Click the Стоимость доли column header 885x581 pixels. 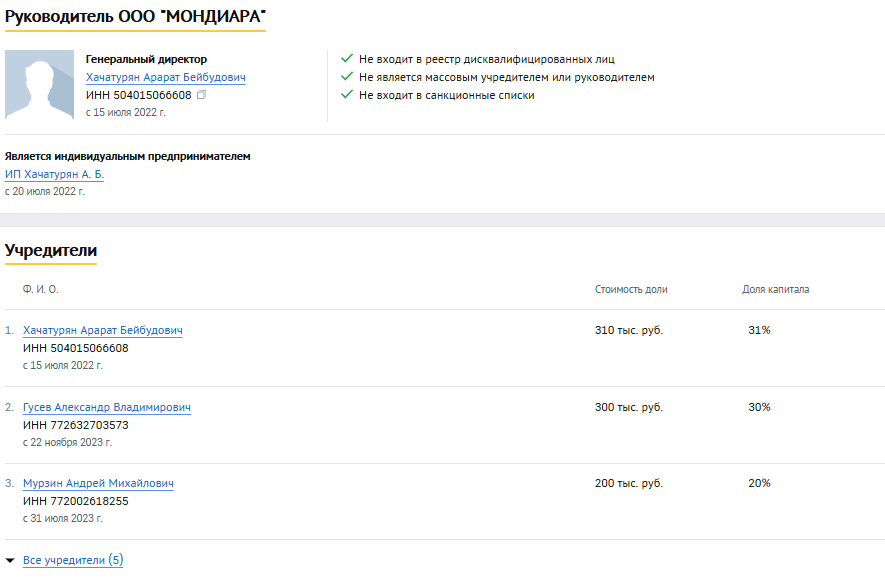[x=631, y=289]
